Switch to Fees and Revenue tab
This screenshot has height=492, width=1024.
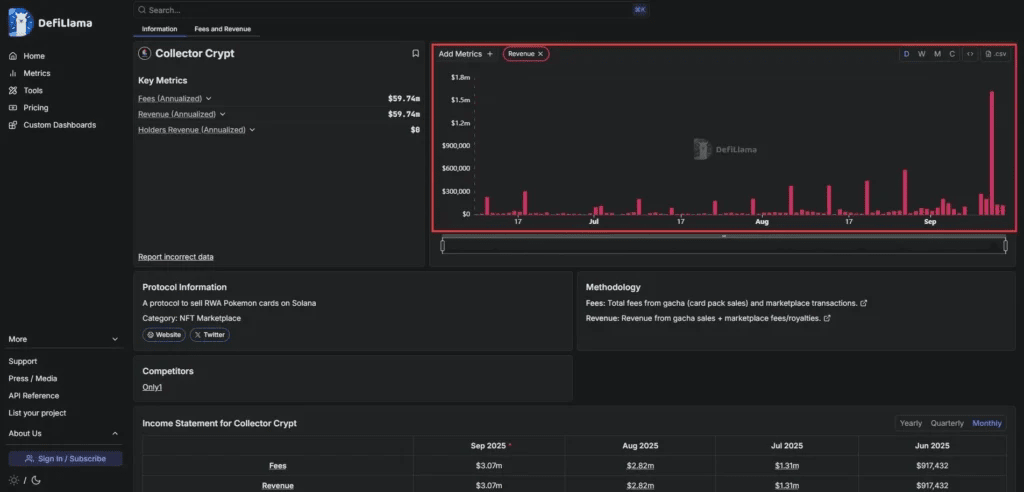click(x=223, y=29)
